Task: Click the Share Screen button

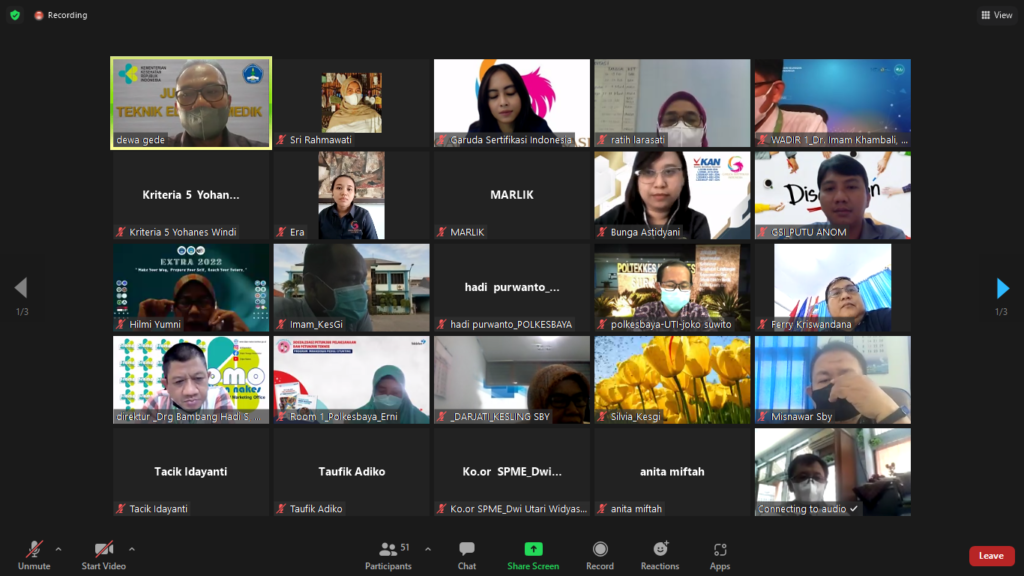Action: click(533, 555)
